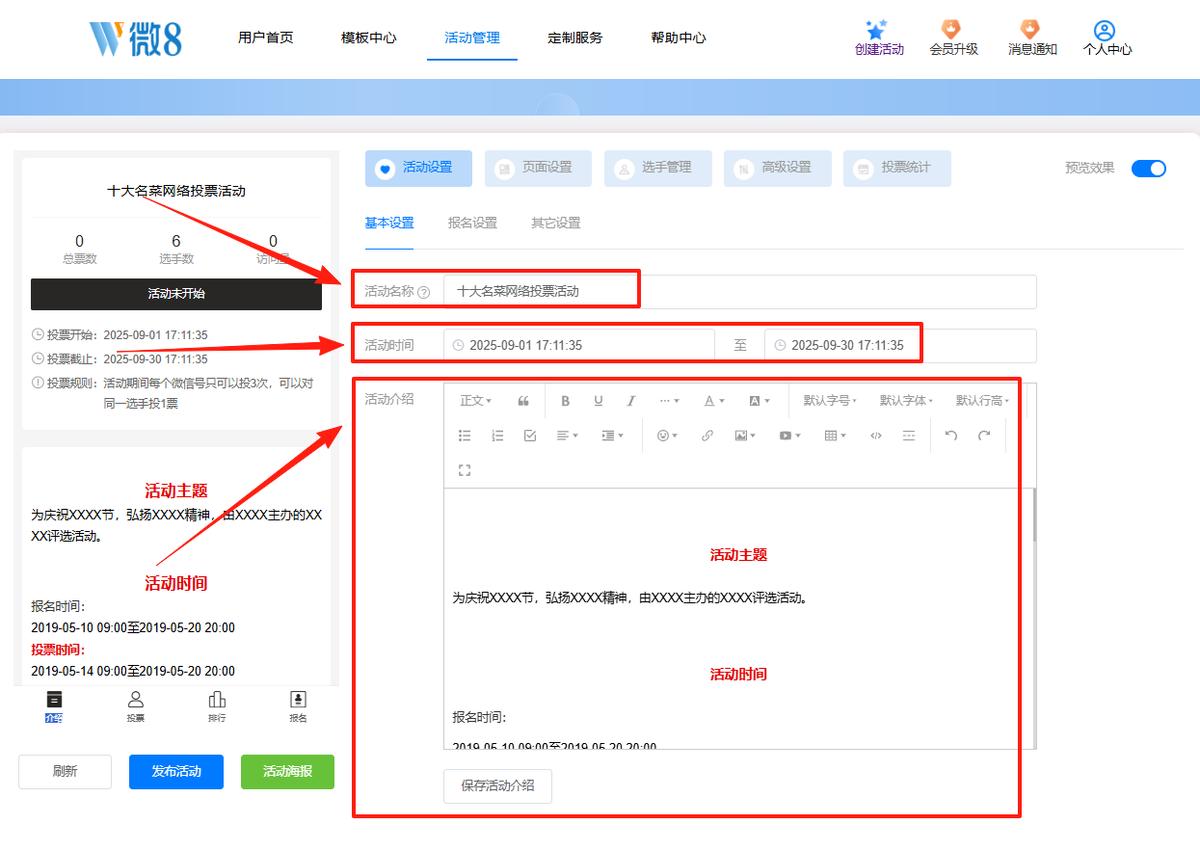Click the green 活动海报 button
Image resolution: width=1200 pixels, height=848 pixels.
click(287, 772)
